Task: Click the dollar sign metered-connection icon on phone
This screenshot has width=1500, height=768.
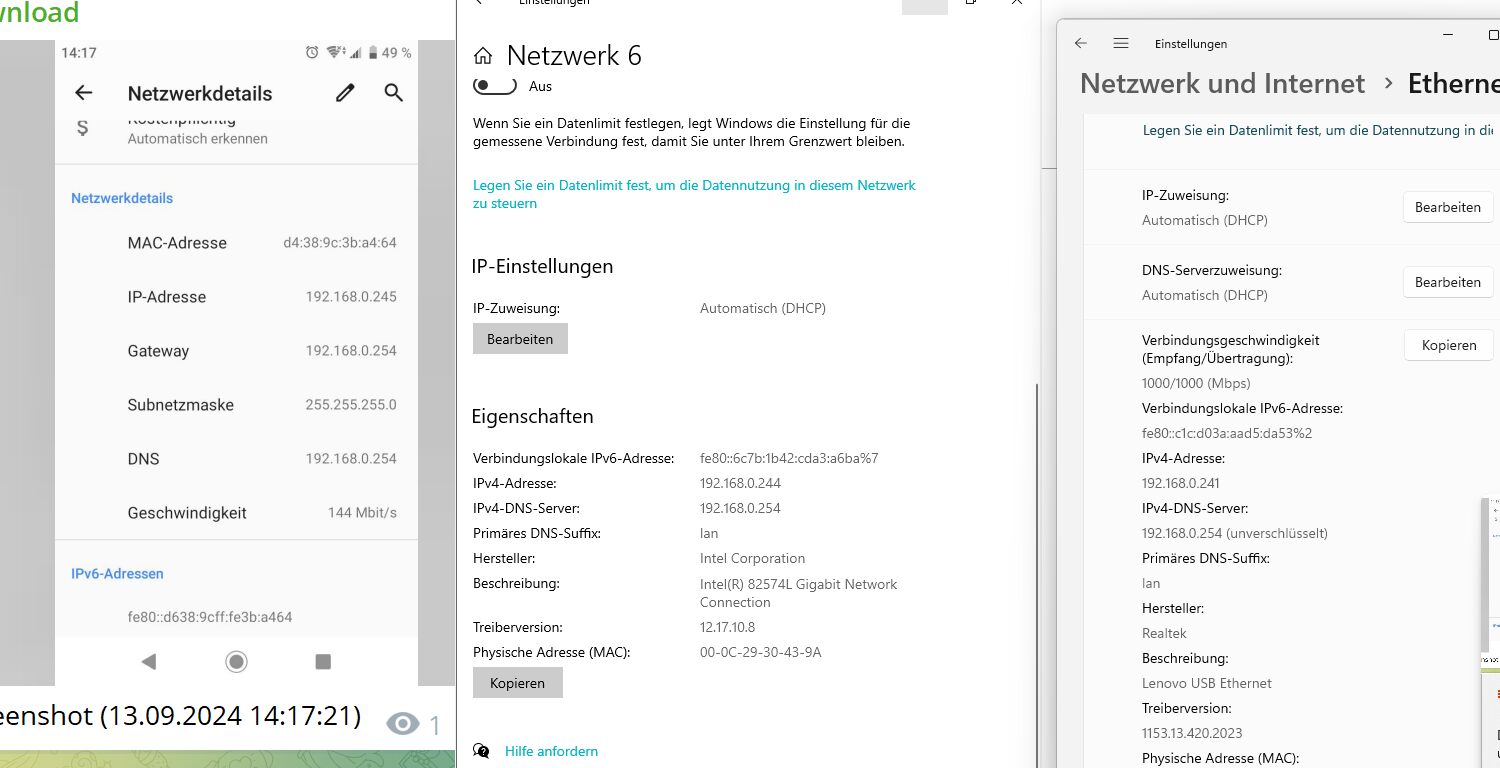Action: point(82,128)
